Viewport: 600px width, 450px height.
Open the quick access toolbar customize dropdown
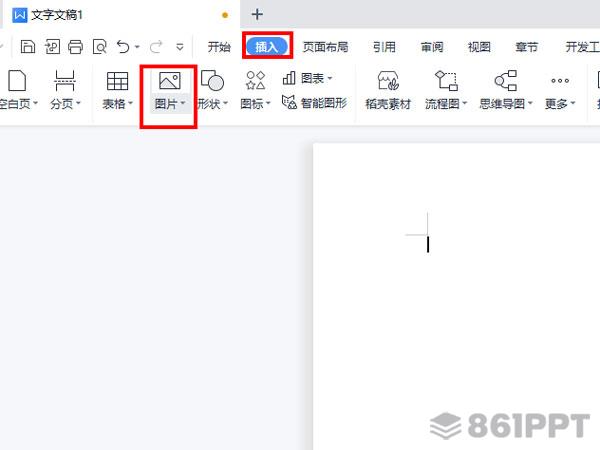[x=179, y=47]
